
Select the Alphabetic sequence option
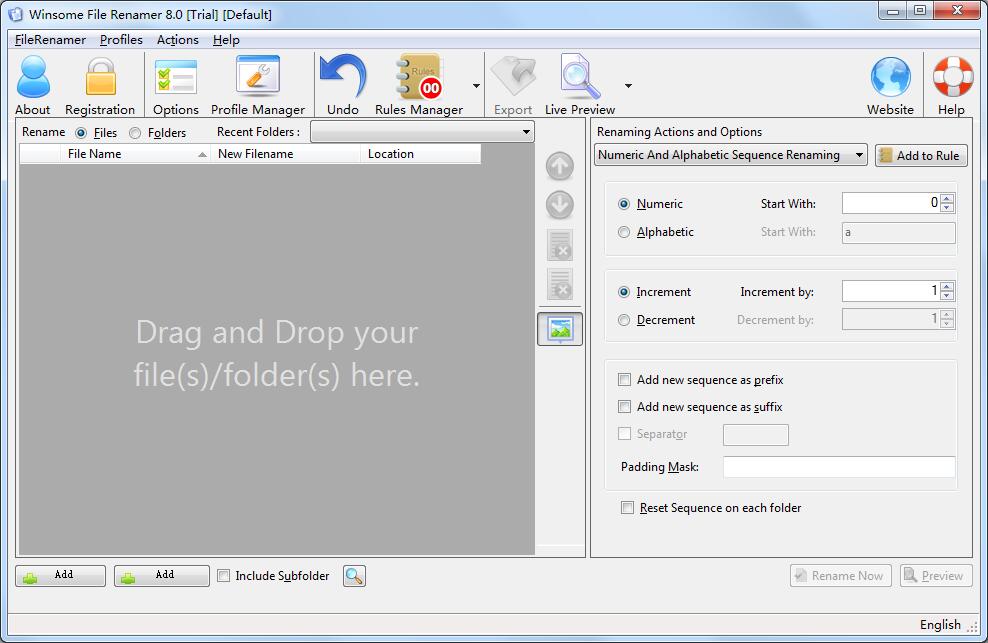coord(624,232)
